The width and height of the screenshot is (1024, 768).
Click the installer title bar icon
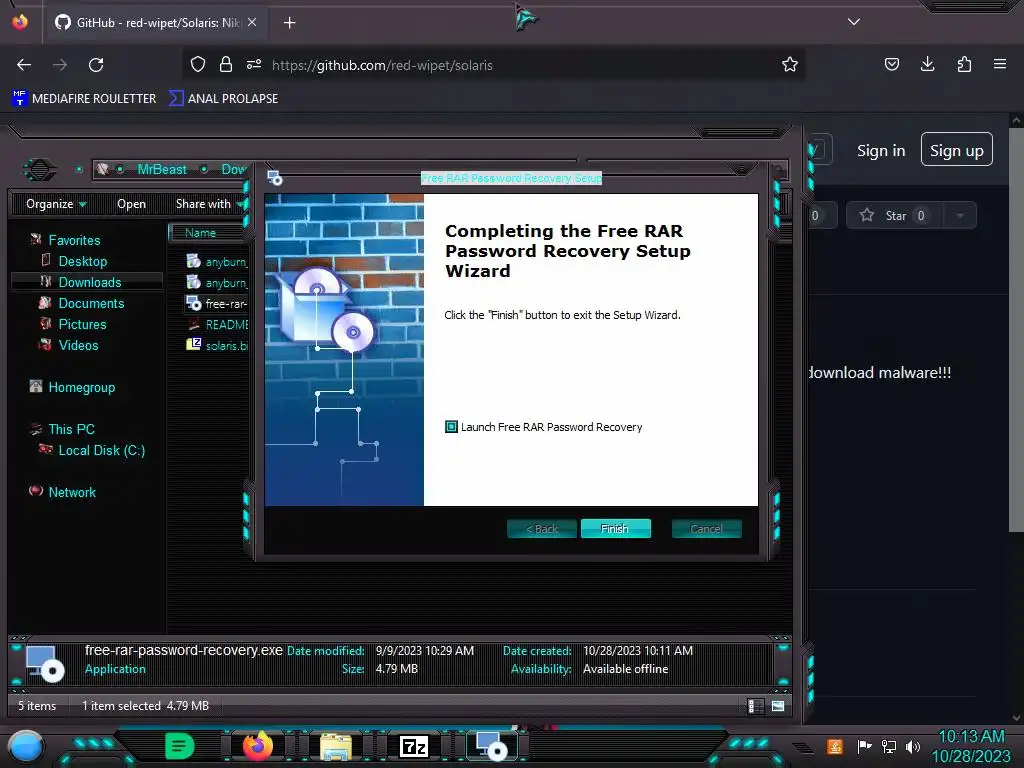[x=275, y=178]
